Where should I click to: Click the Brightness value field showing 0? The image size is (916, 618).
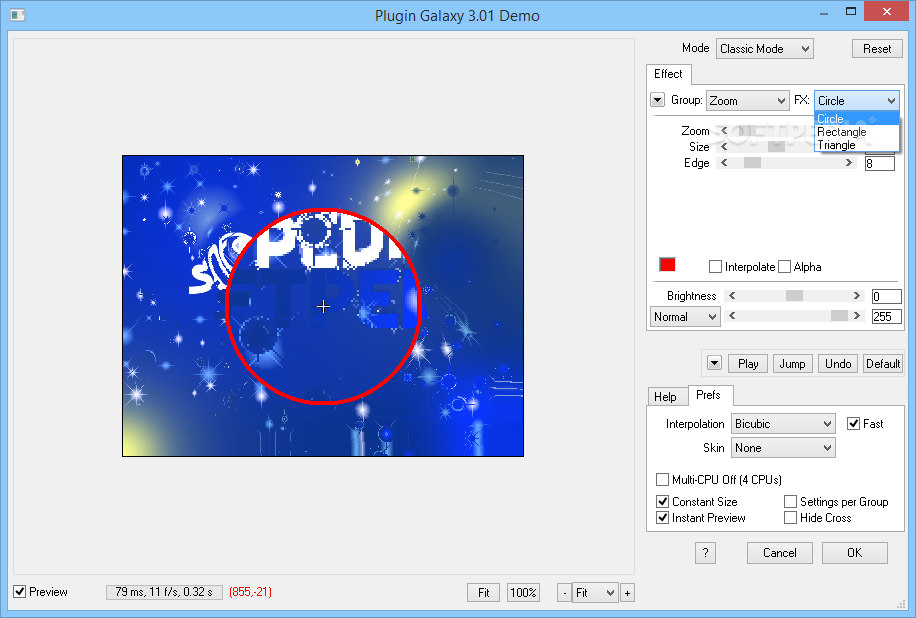coord(886,296)
